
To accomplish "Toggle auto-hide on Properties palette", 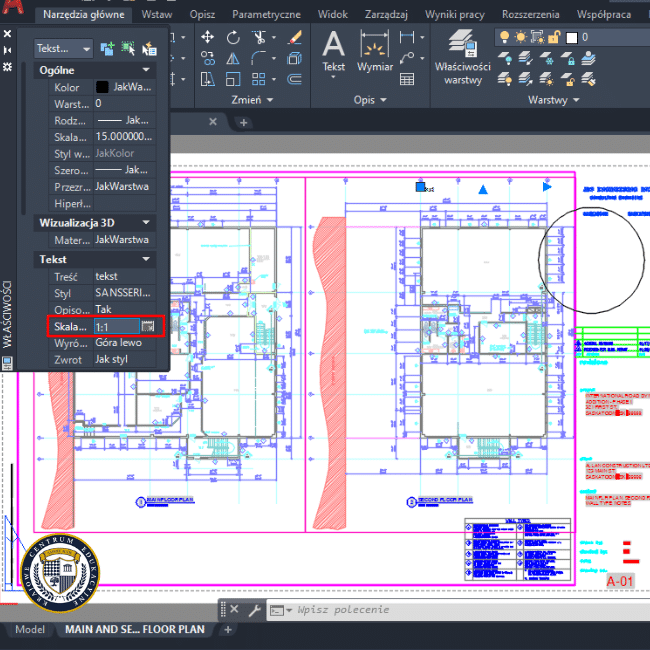I will (x=7, y=50).
